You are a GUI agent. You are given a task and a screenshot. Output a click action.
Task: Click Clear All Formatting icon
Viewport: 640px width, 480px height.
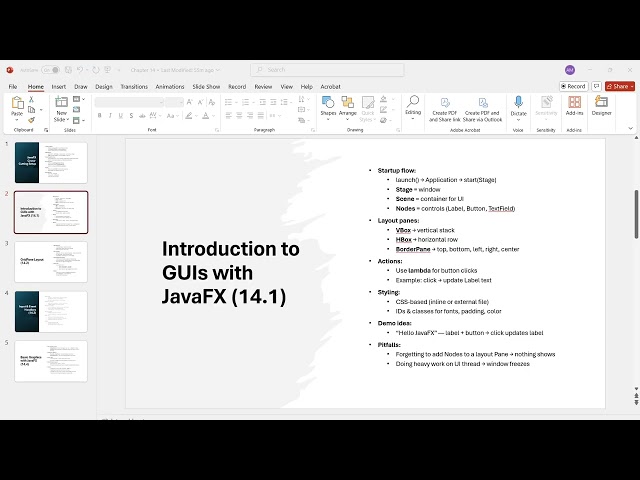pyautogui.click(x=211, y=102)
